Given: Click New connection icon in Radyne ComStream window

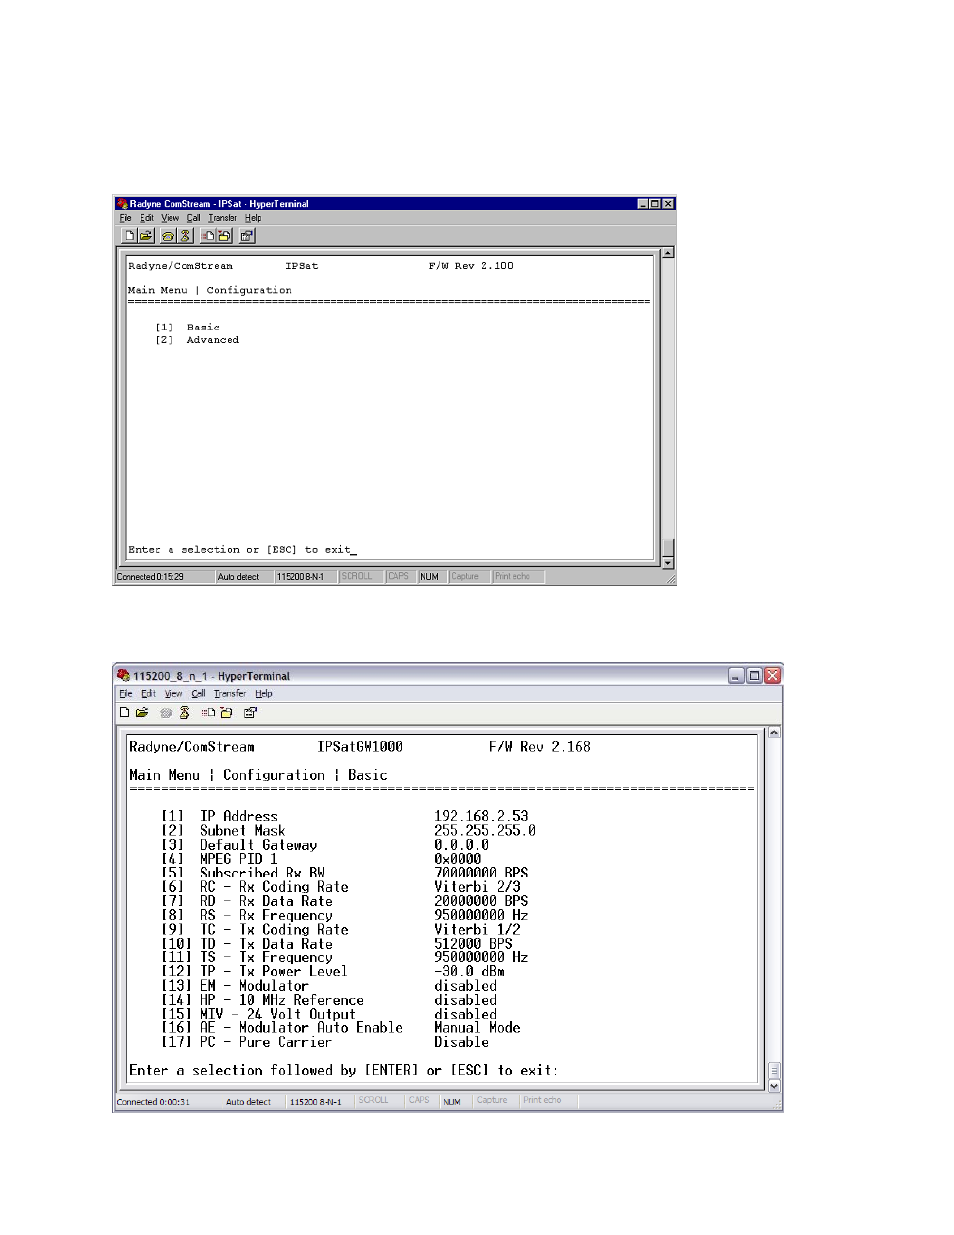Looking at the screenshot, I should [x=129, y=236].
